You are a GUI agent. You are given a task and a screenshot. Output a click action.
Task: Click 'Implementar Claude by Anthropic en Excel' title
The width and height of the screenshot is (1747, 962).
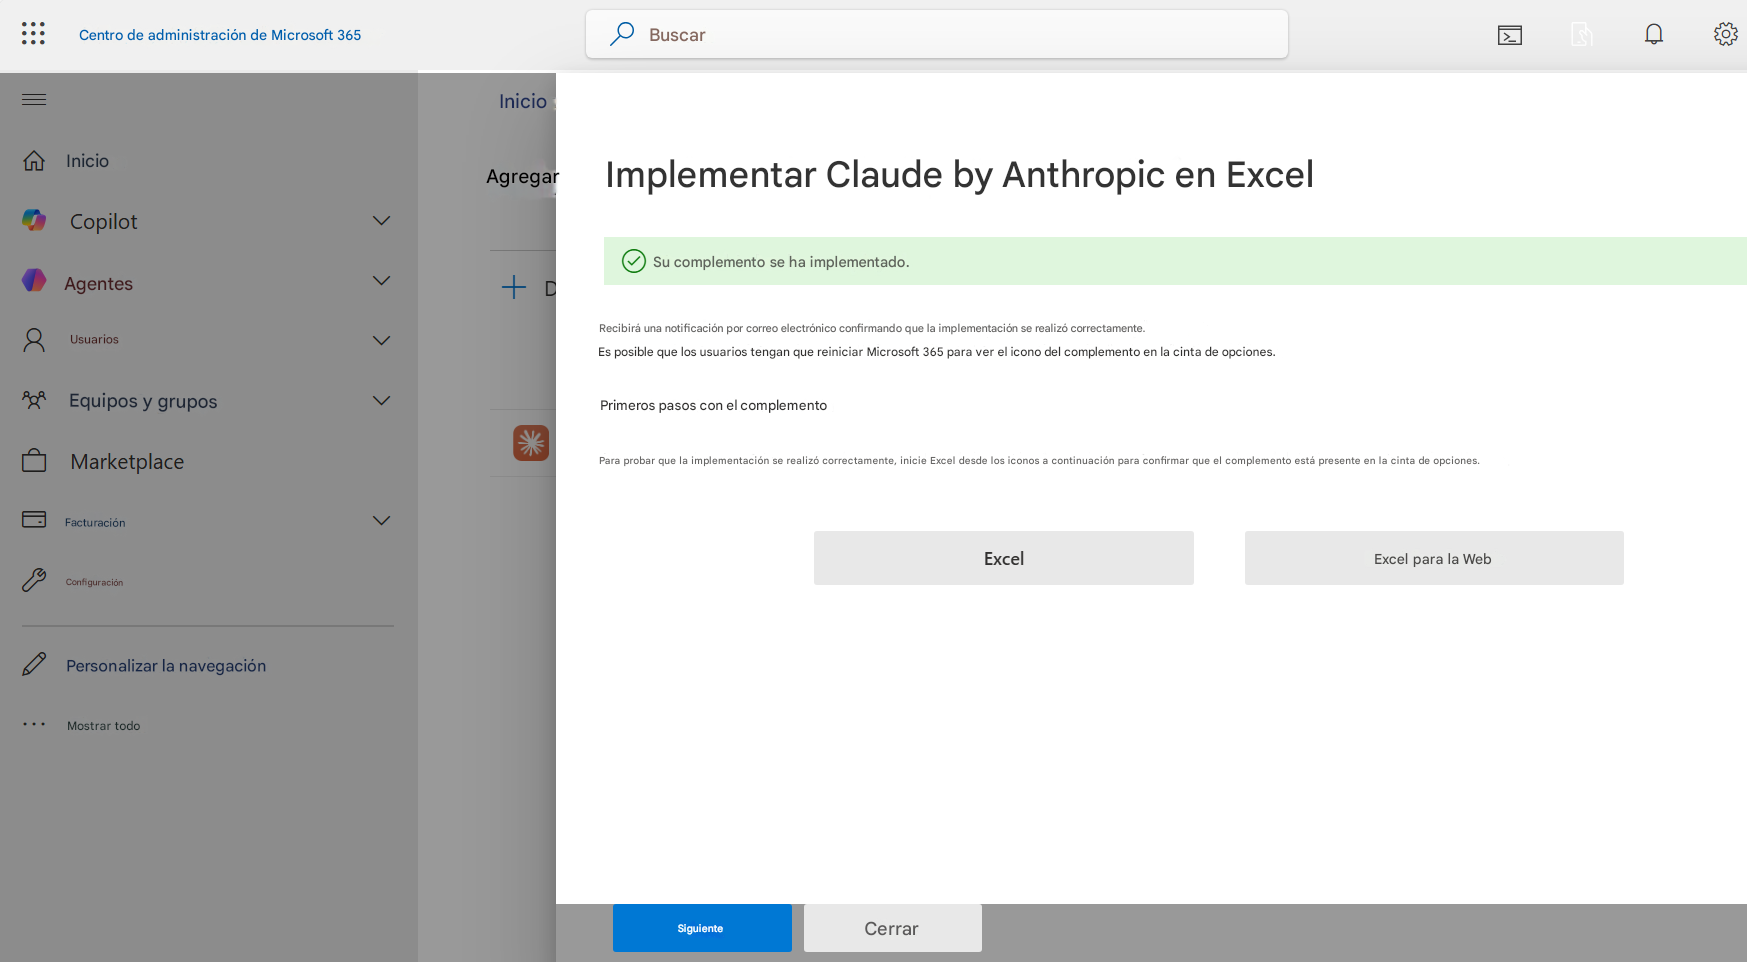[x=959, y=174]
